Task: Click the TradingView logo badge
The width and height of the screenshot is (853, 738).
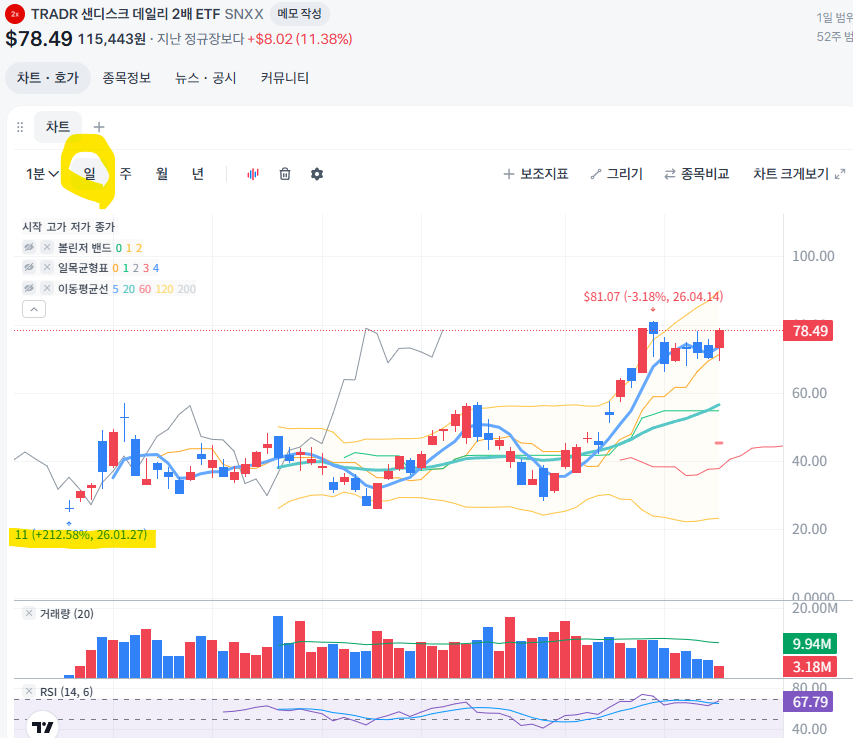Action: tap(42, 726)
